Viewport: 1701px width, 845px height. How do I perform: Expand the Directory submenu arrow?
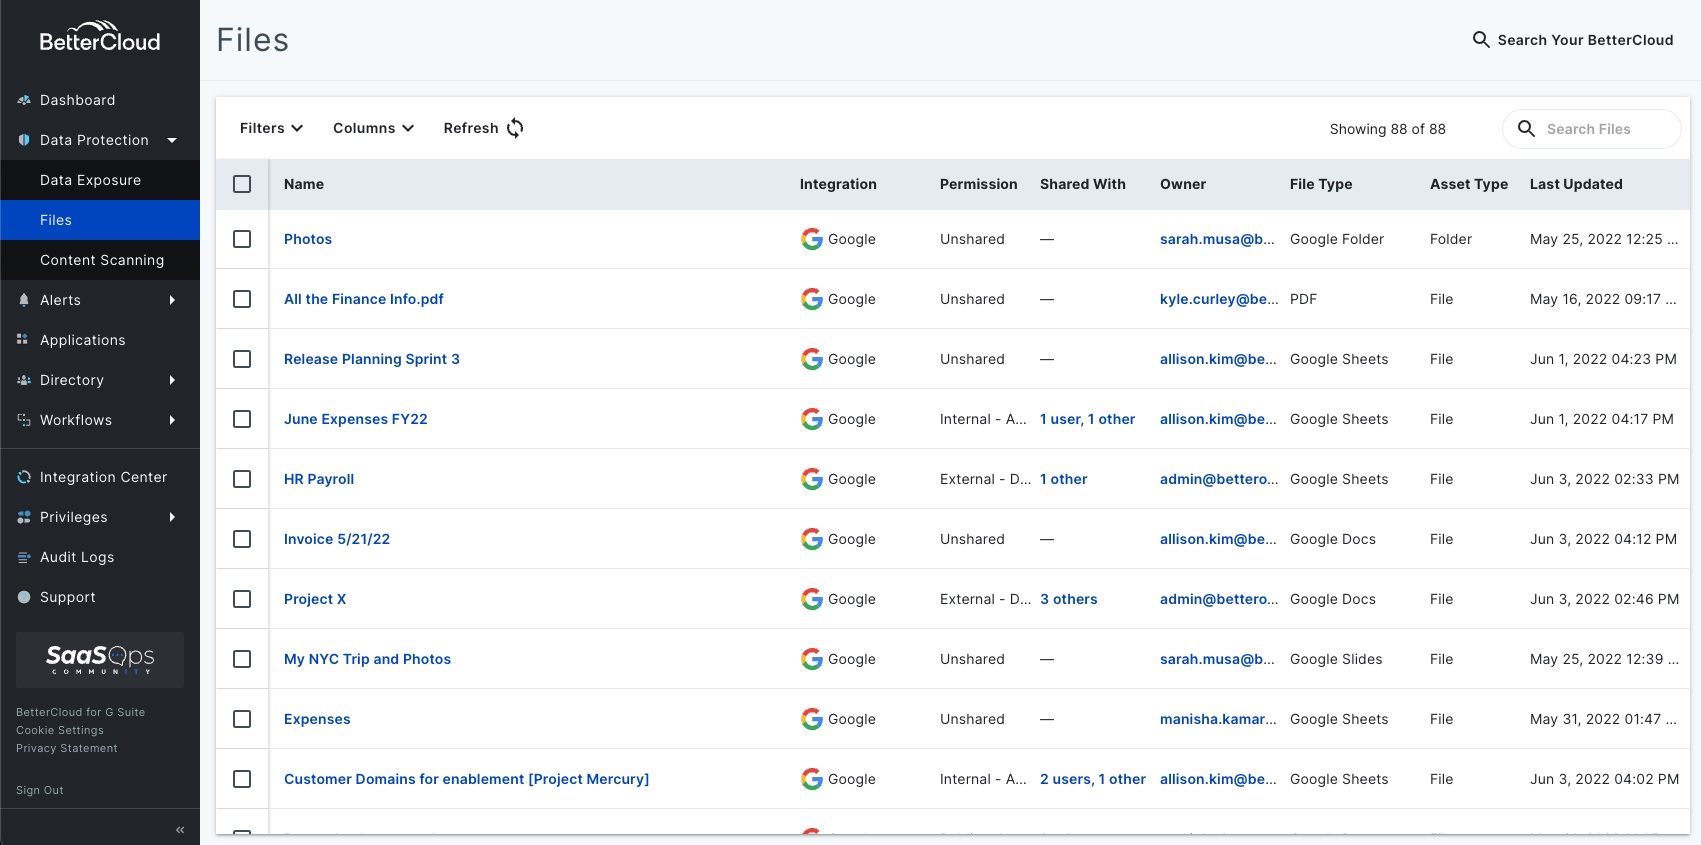pos(172,380)
